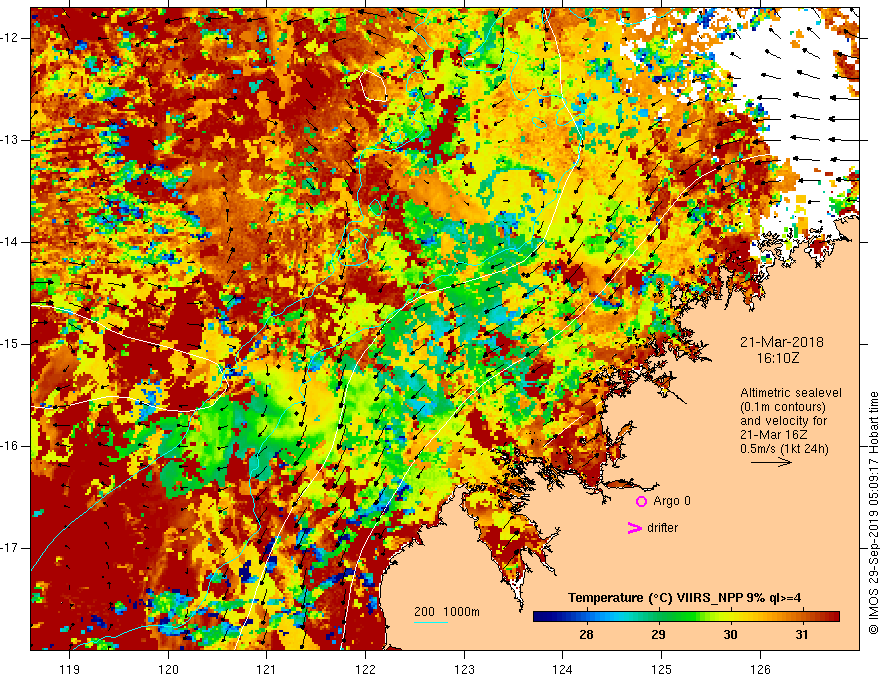The width and height of the screenshot is (880, 680).
Task: Click the 'and velocity for' text line
Action: (783, 421)
